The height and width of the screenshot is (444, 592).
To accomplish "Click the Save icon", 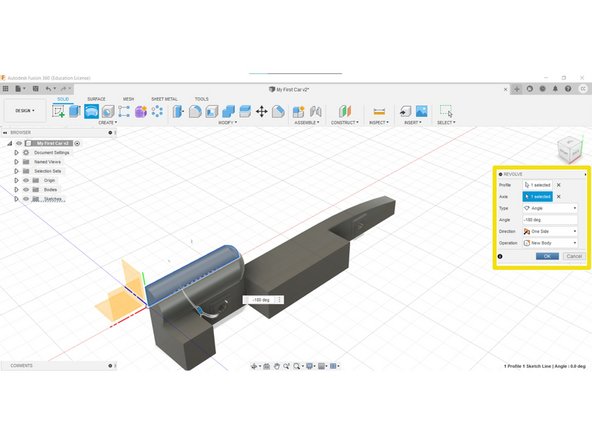I will click(x=35, y=89).
